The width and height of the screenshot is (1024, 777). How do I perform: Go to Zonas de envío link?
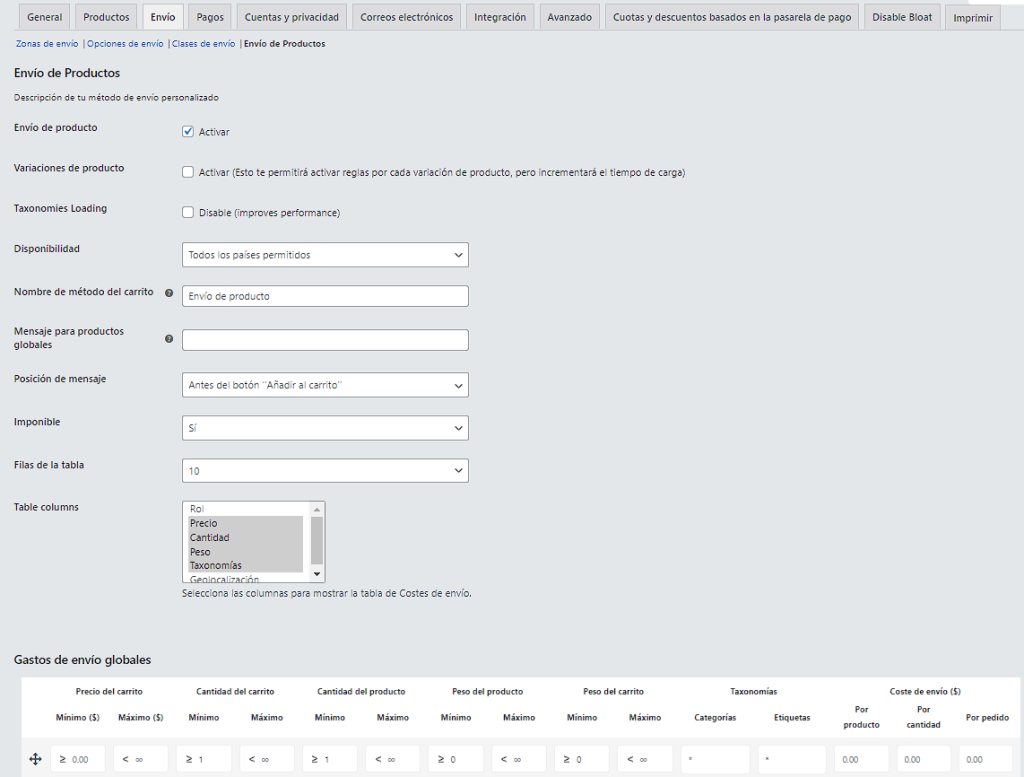pos(47,44)
